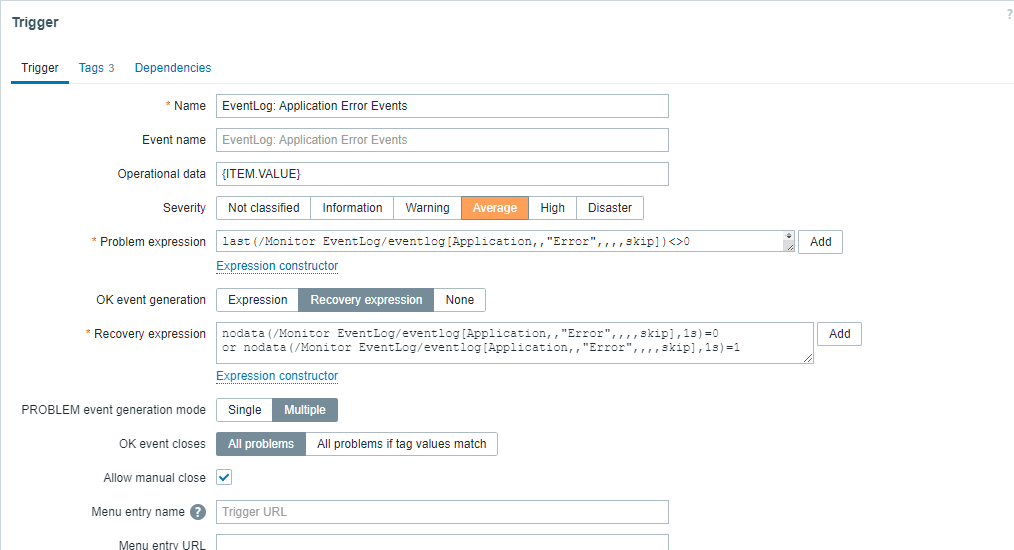Open Expression constructor under Recovery expression
The height and width of the screenshot is (550, 1014).
pos(277,376)
